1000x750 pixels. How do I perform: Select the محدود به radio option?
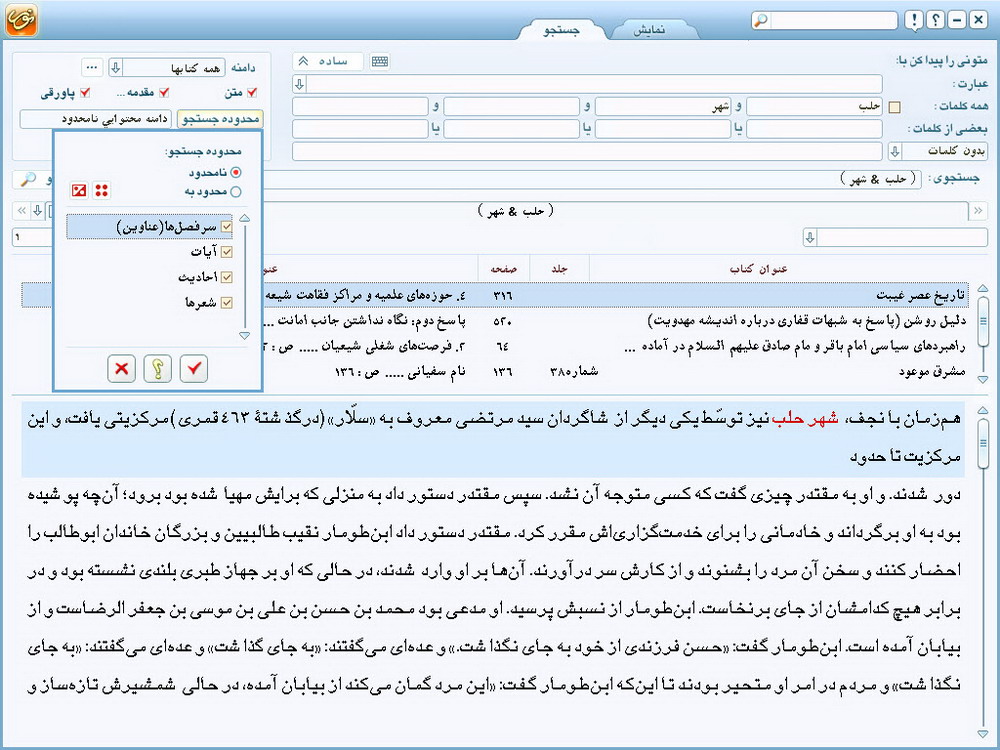coord(236,192)
